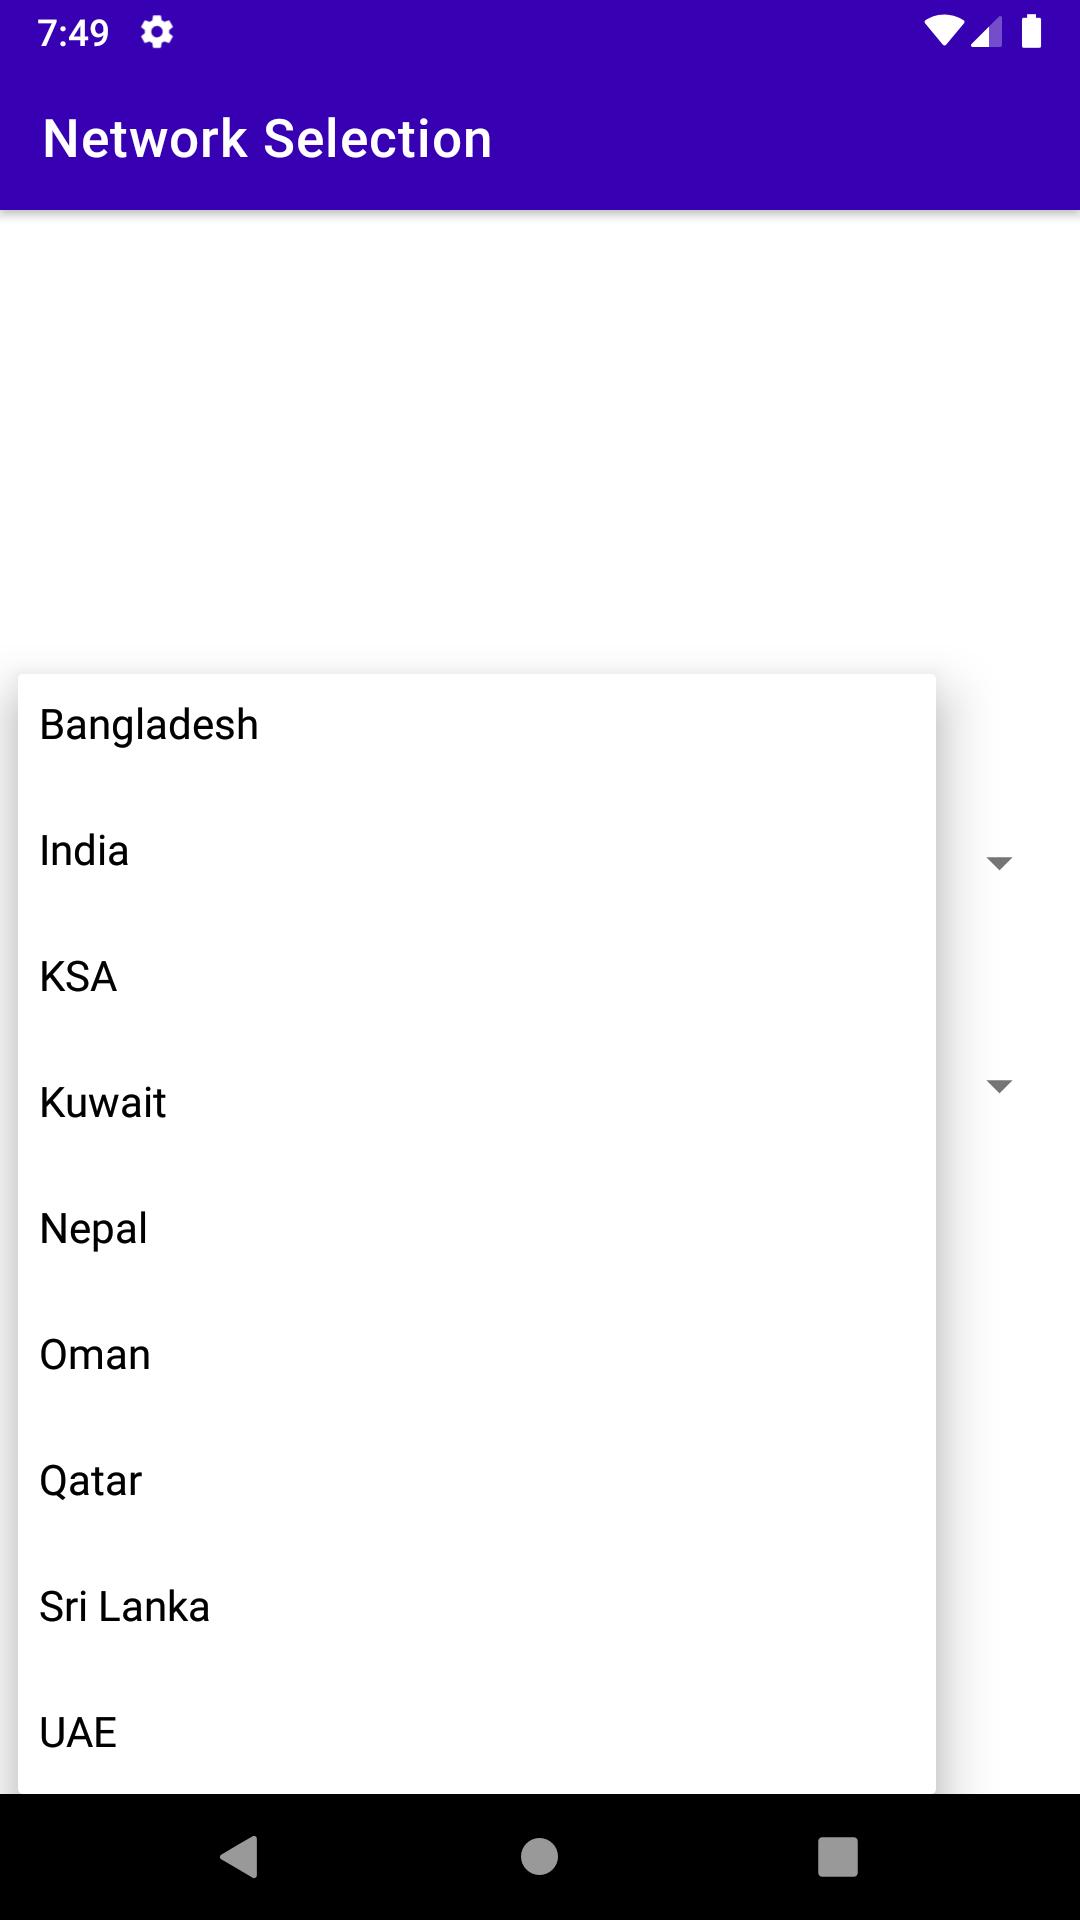Select Oman in the country list
This screenshot has height=1920, width=1080.
pos(477,1355)
